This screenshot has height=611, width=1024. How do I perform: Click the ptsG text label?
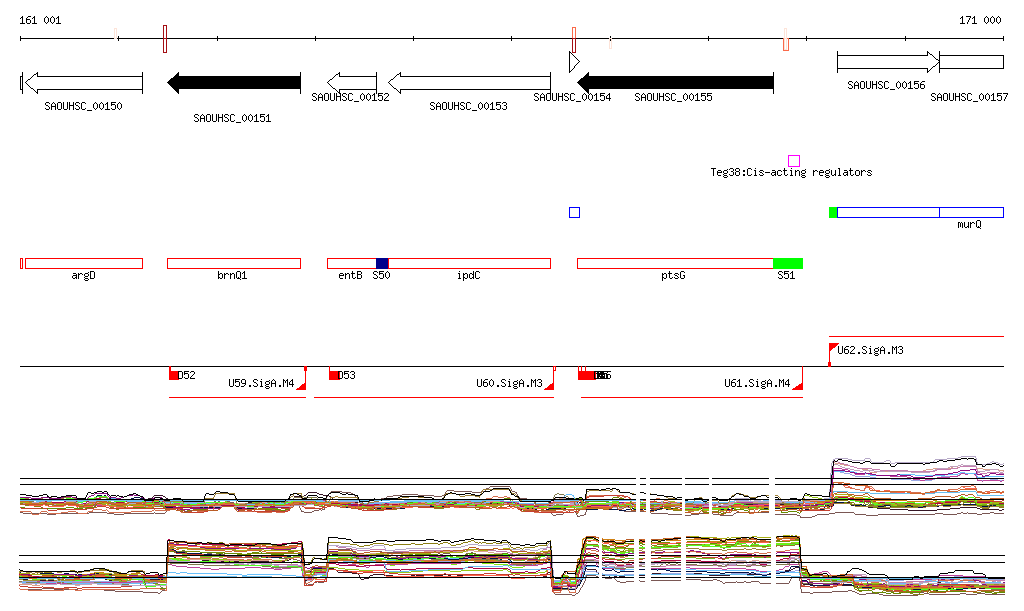(x=673, y=275)
